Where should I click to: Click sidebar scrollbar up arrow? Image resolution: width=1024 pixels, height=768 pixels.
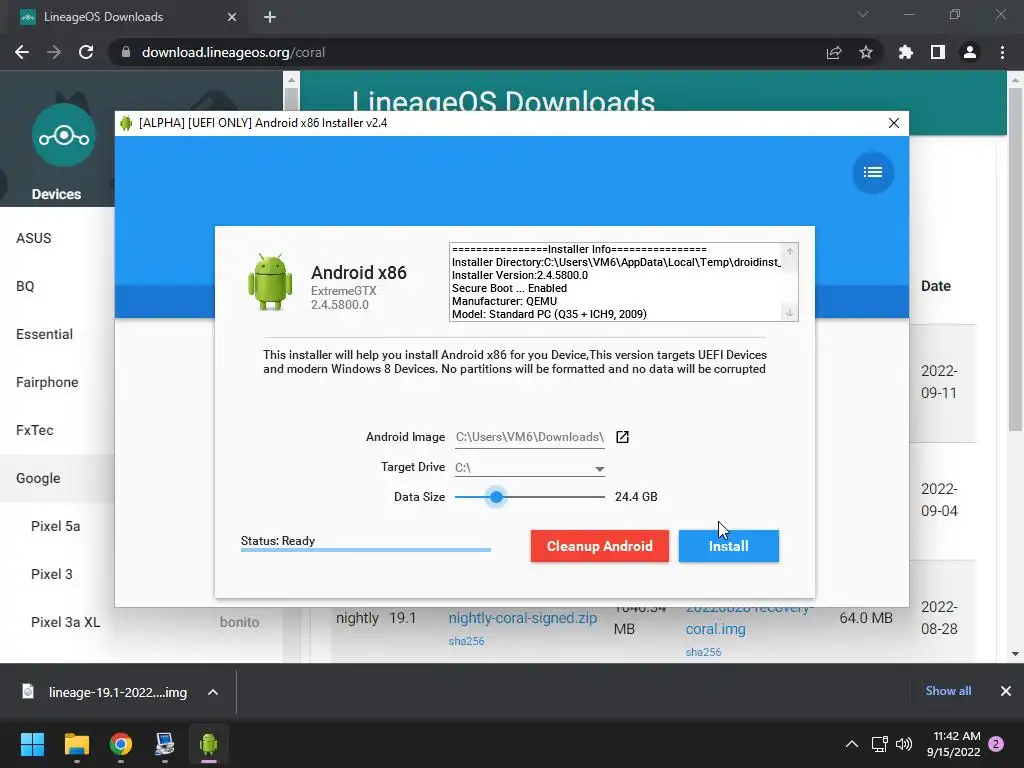pos(291,80)
